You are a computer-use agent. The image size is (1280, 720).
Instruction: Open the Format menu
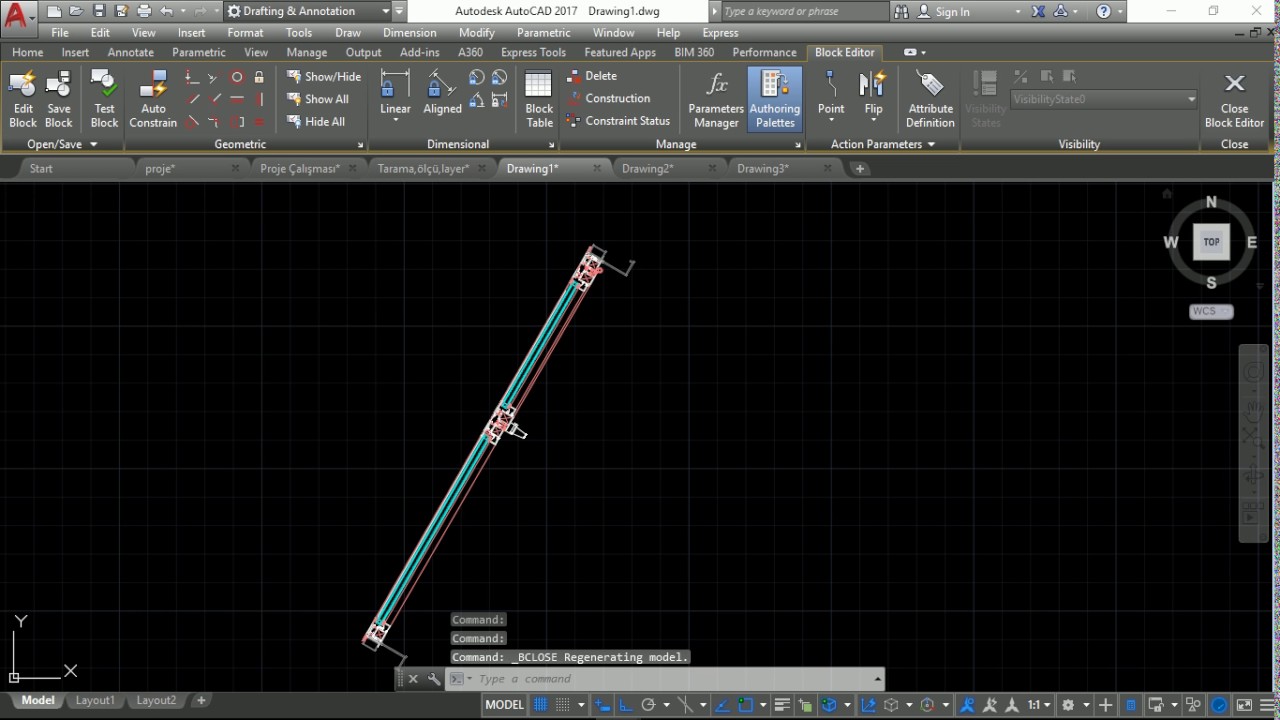coord(245,33)
